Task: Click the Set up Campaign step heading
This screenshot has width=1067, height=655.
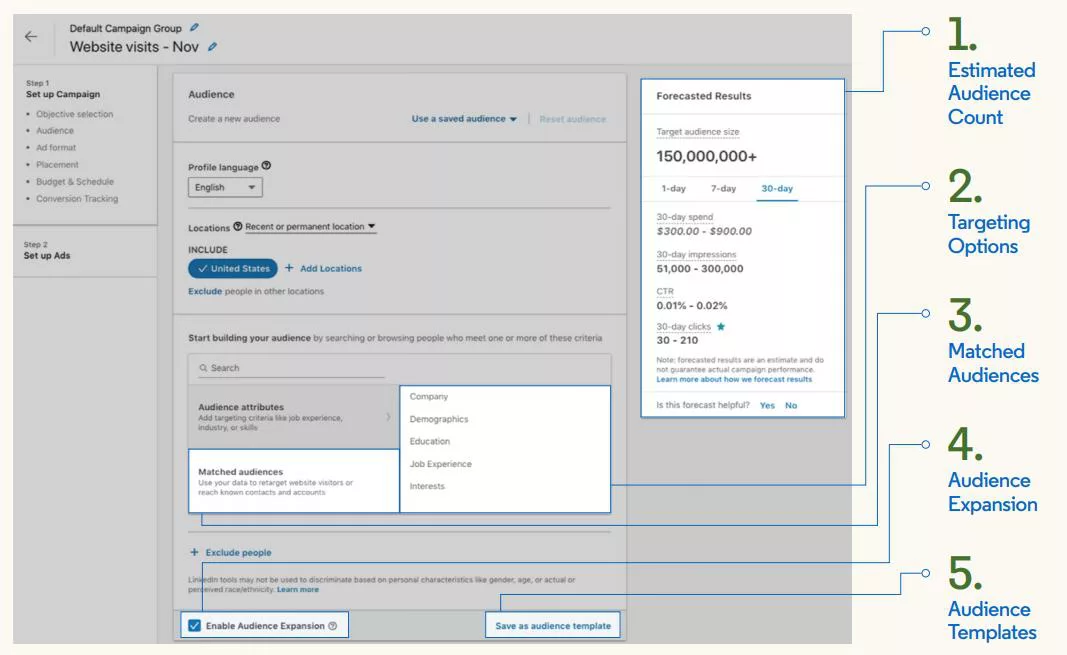Action: point(63,95)
